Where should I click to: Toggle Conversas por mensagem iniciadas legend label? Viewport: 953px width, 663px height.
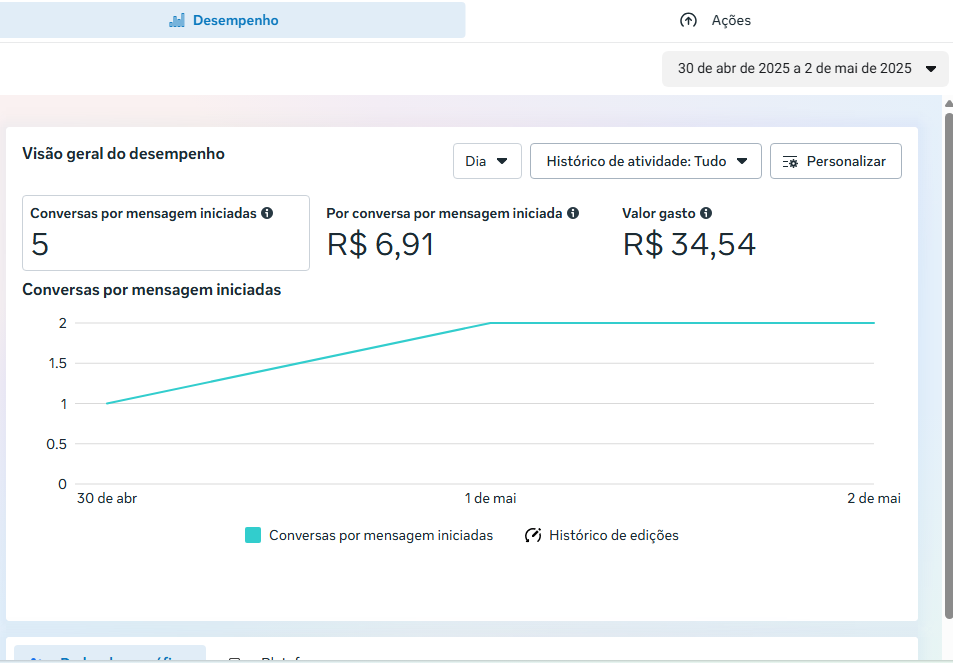[381, 535]
